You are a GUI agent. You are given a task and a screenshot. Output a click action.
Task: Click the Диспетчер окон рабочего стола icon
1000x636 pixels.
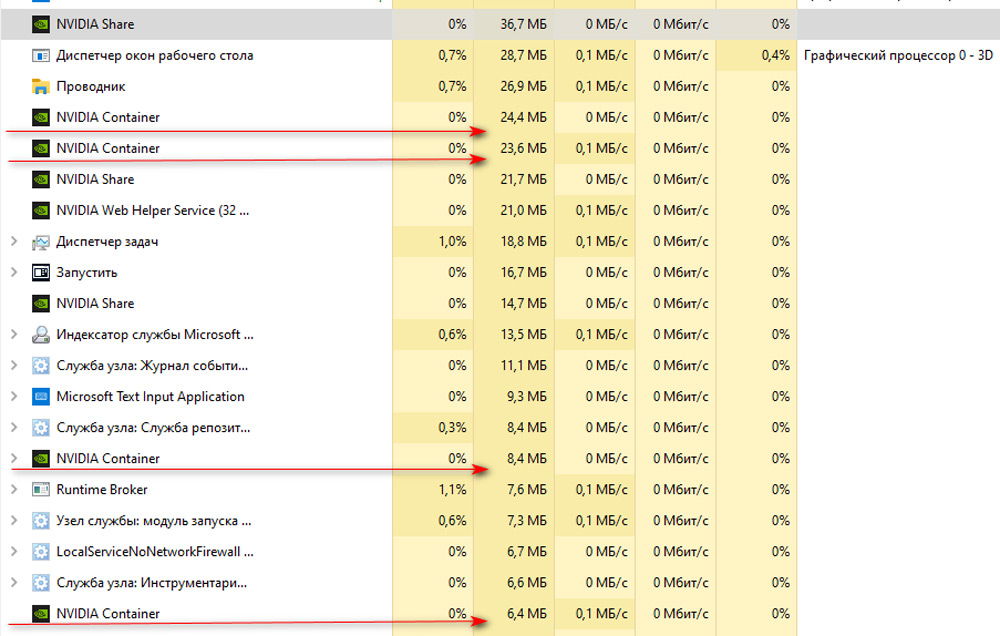[41, 55]
